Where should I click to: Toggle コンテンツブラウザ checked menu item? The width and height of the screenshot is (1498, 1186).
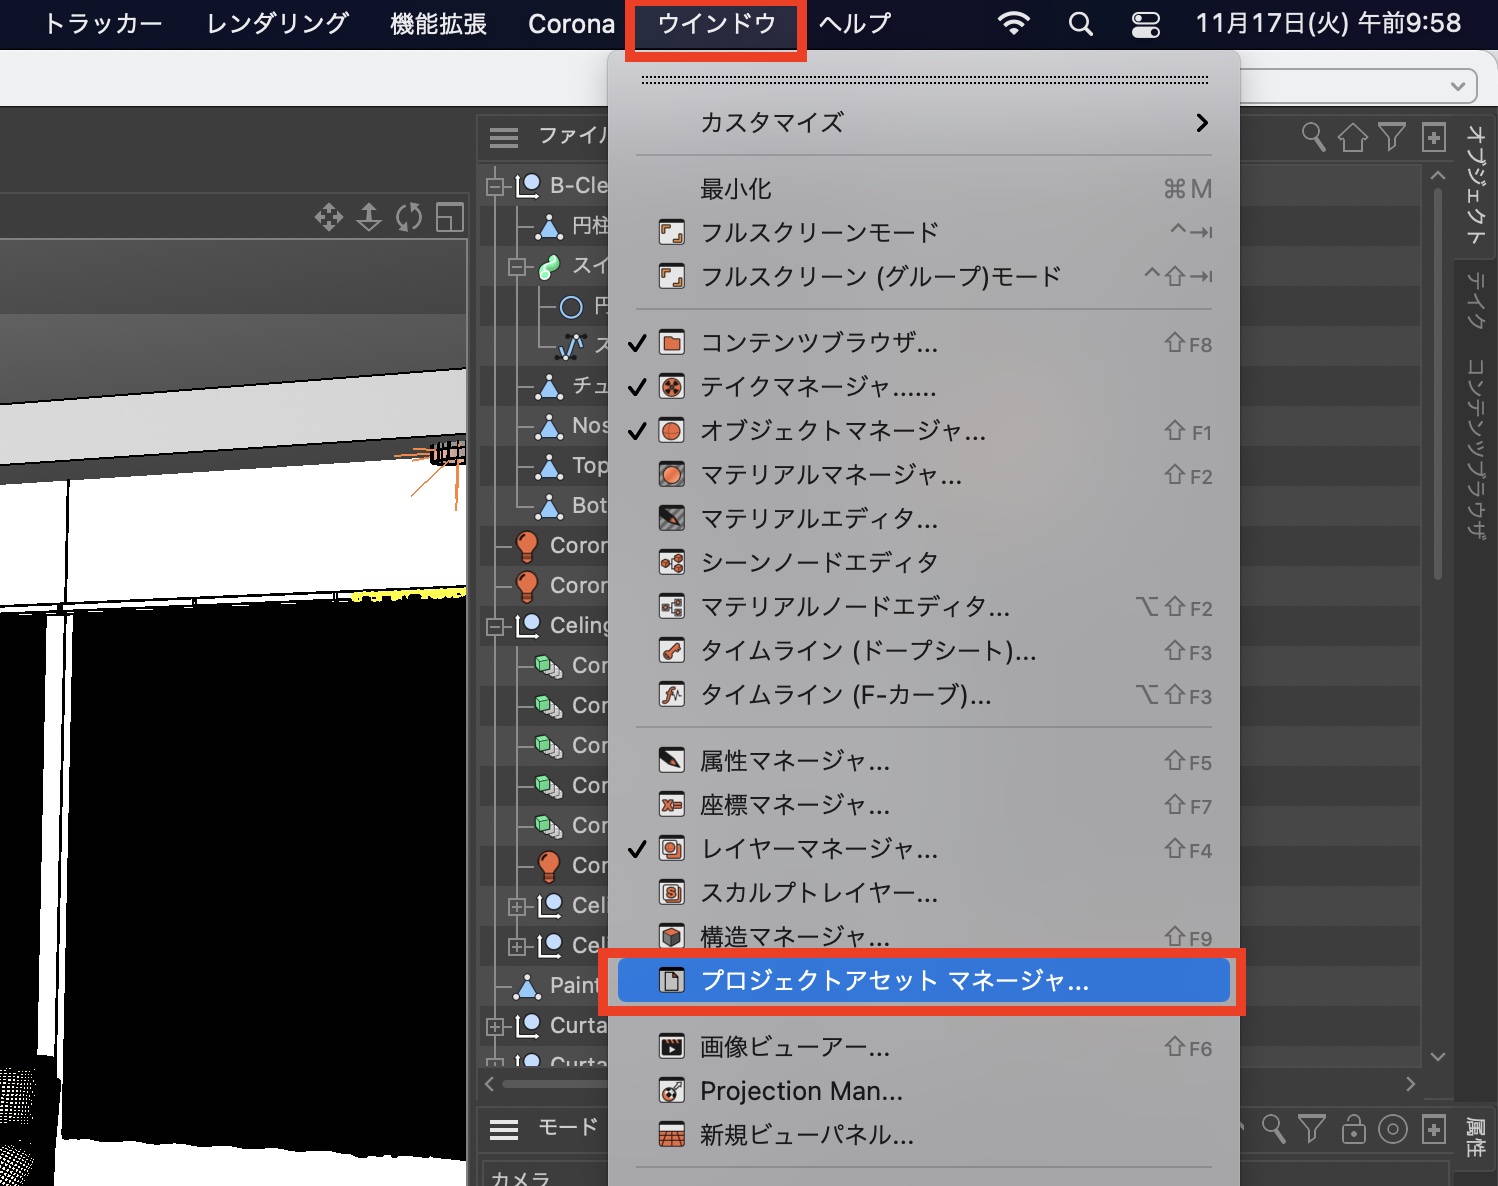click(819, 343)
